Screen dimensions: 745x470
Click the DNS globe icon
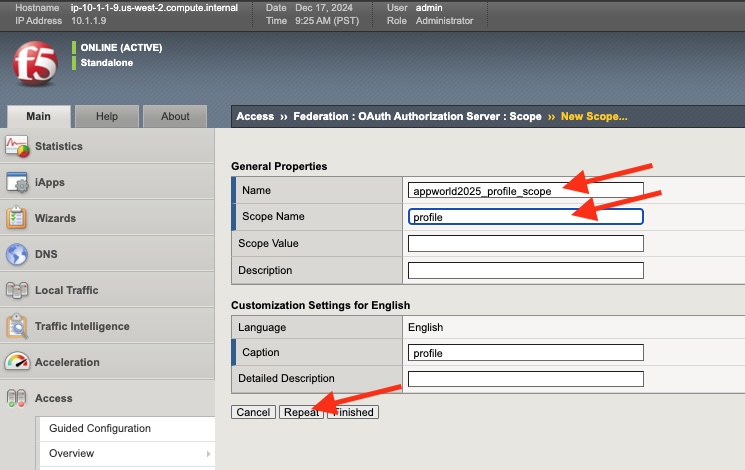(x=17, y=254)
